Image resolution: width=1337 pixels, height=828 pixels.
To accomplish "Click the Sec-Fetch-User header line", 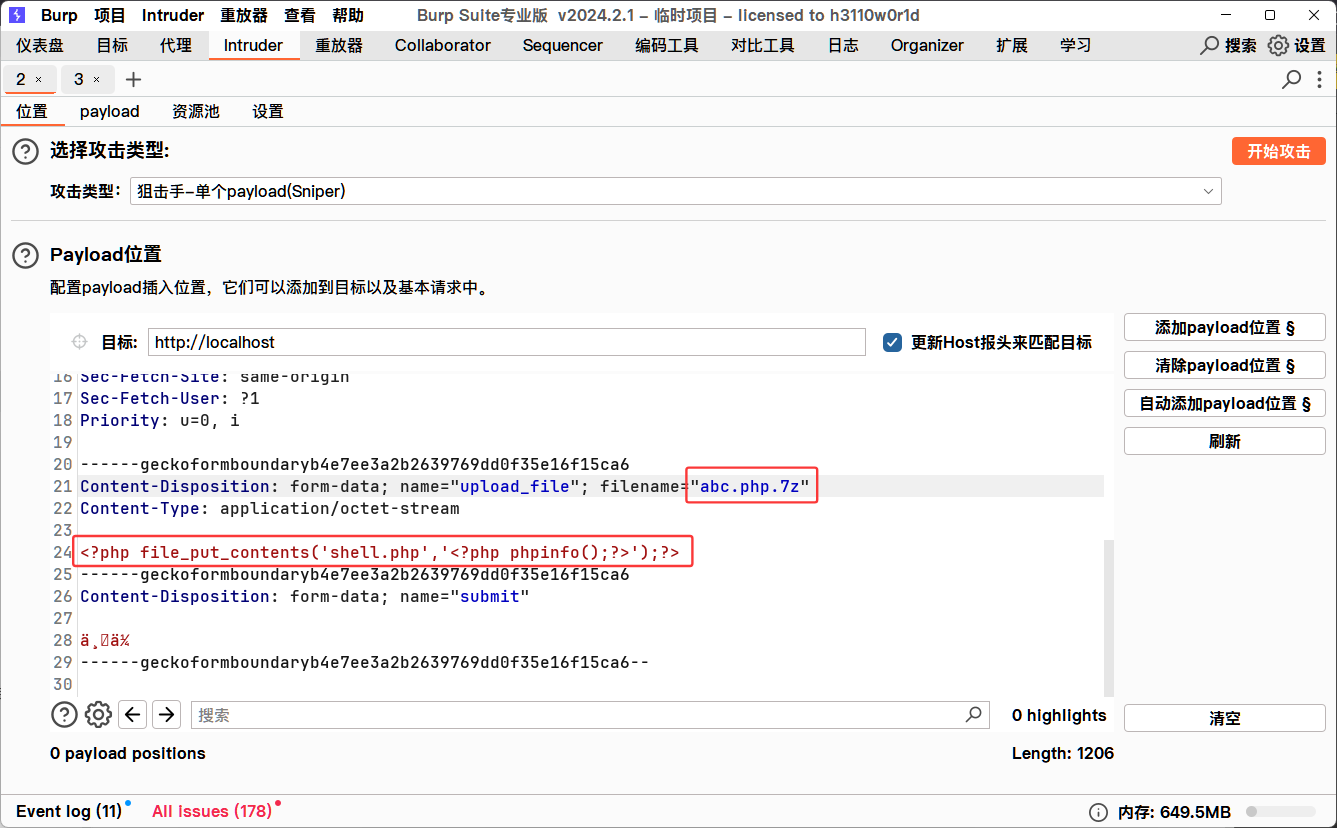I will [170, 398].
